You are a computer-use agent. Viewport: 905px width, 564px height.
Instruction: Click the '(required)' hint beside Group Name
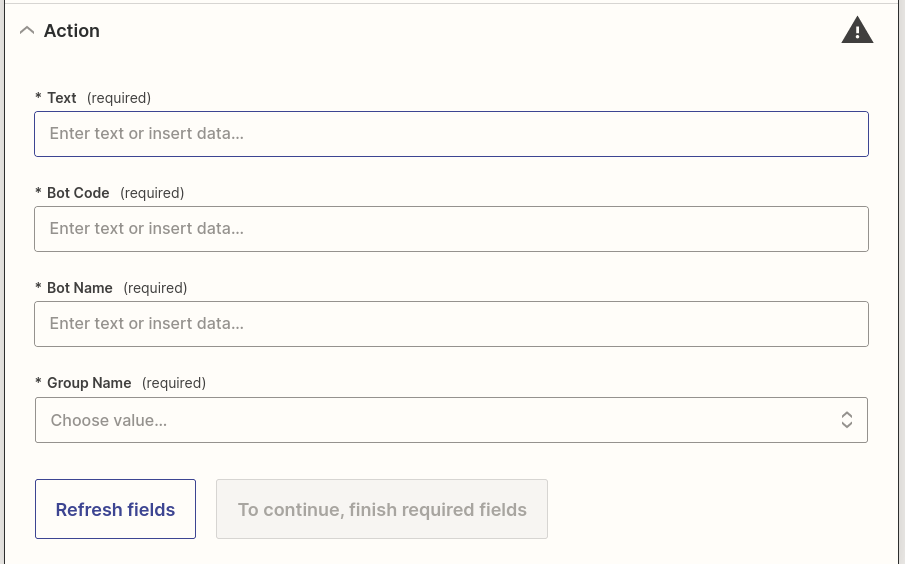click(x=174, y=383)
